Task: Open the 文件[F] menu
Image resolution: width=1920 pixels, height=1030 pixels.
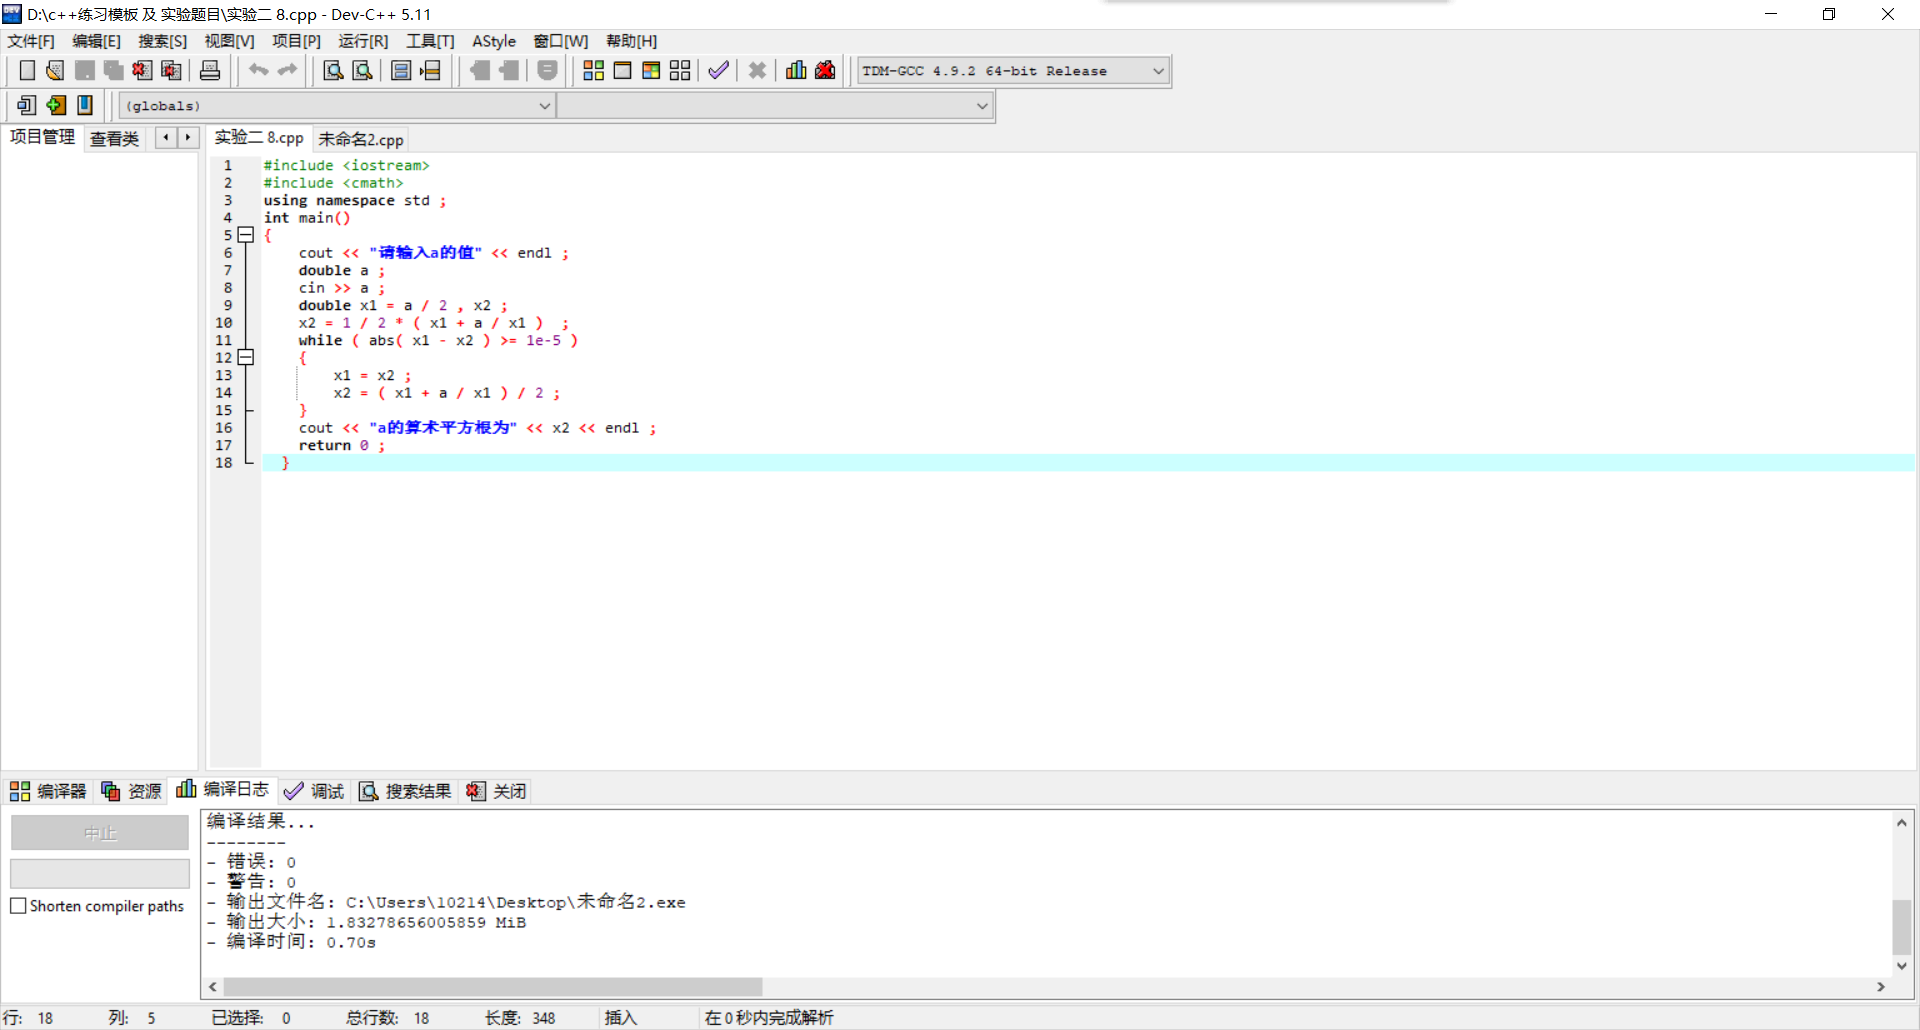Action: [x=31, y=41]
